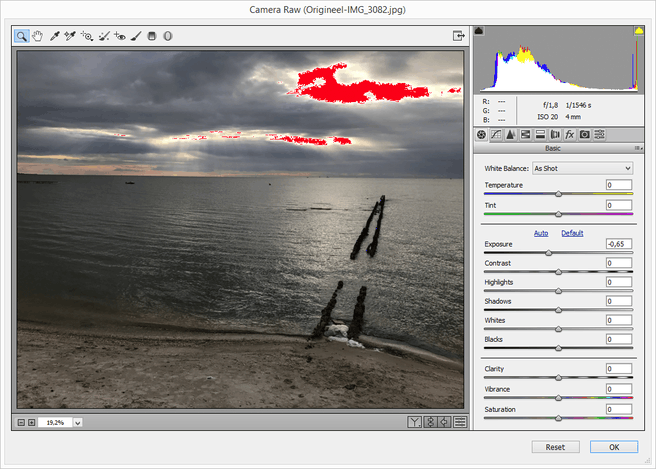Click the Default tone link

(572, 233)
